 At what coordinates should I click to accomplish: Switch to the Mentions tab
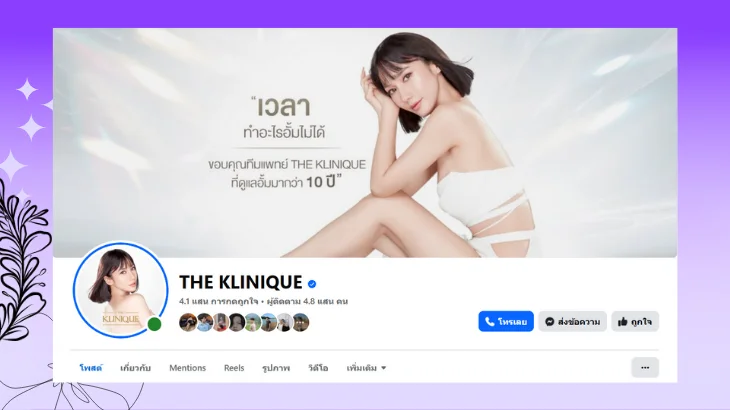coord(187,368)
